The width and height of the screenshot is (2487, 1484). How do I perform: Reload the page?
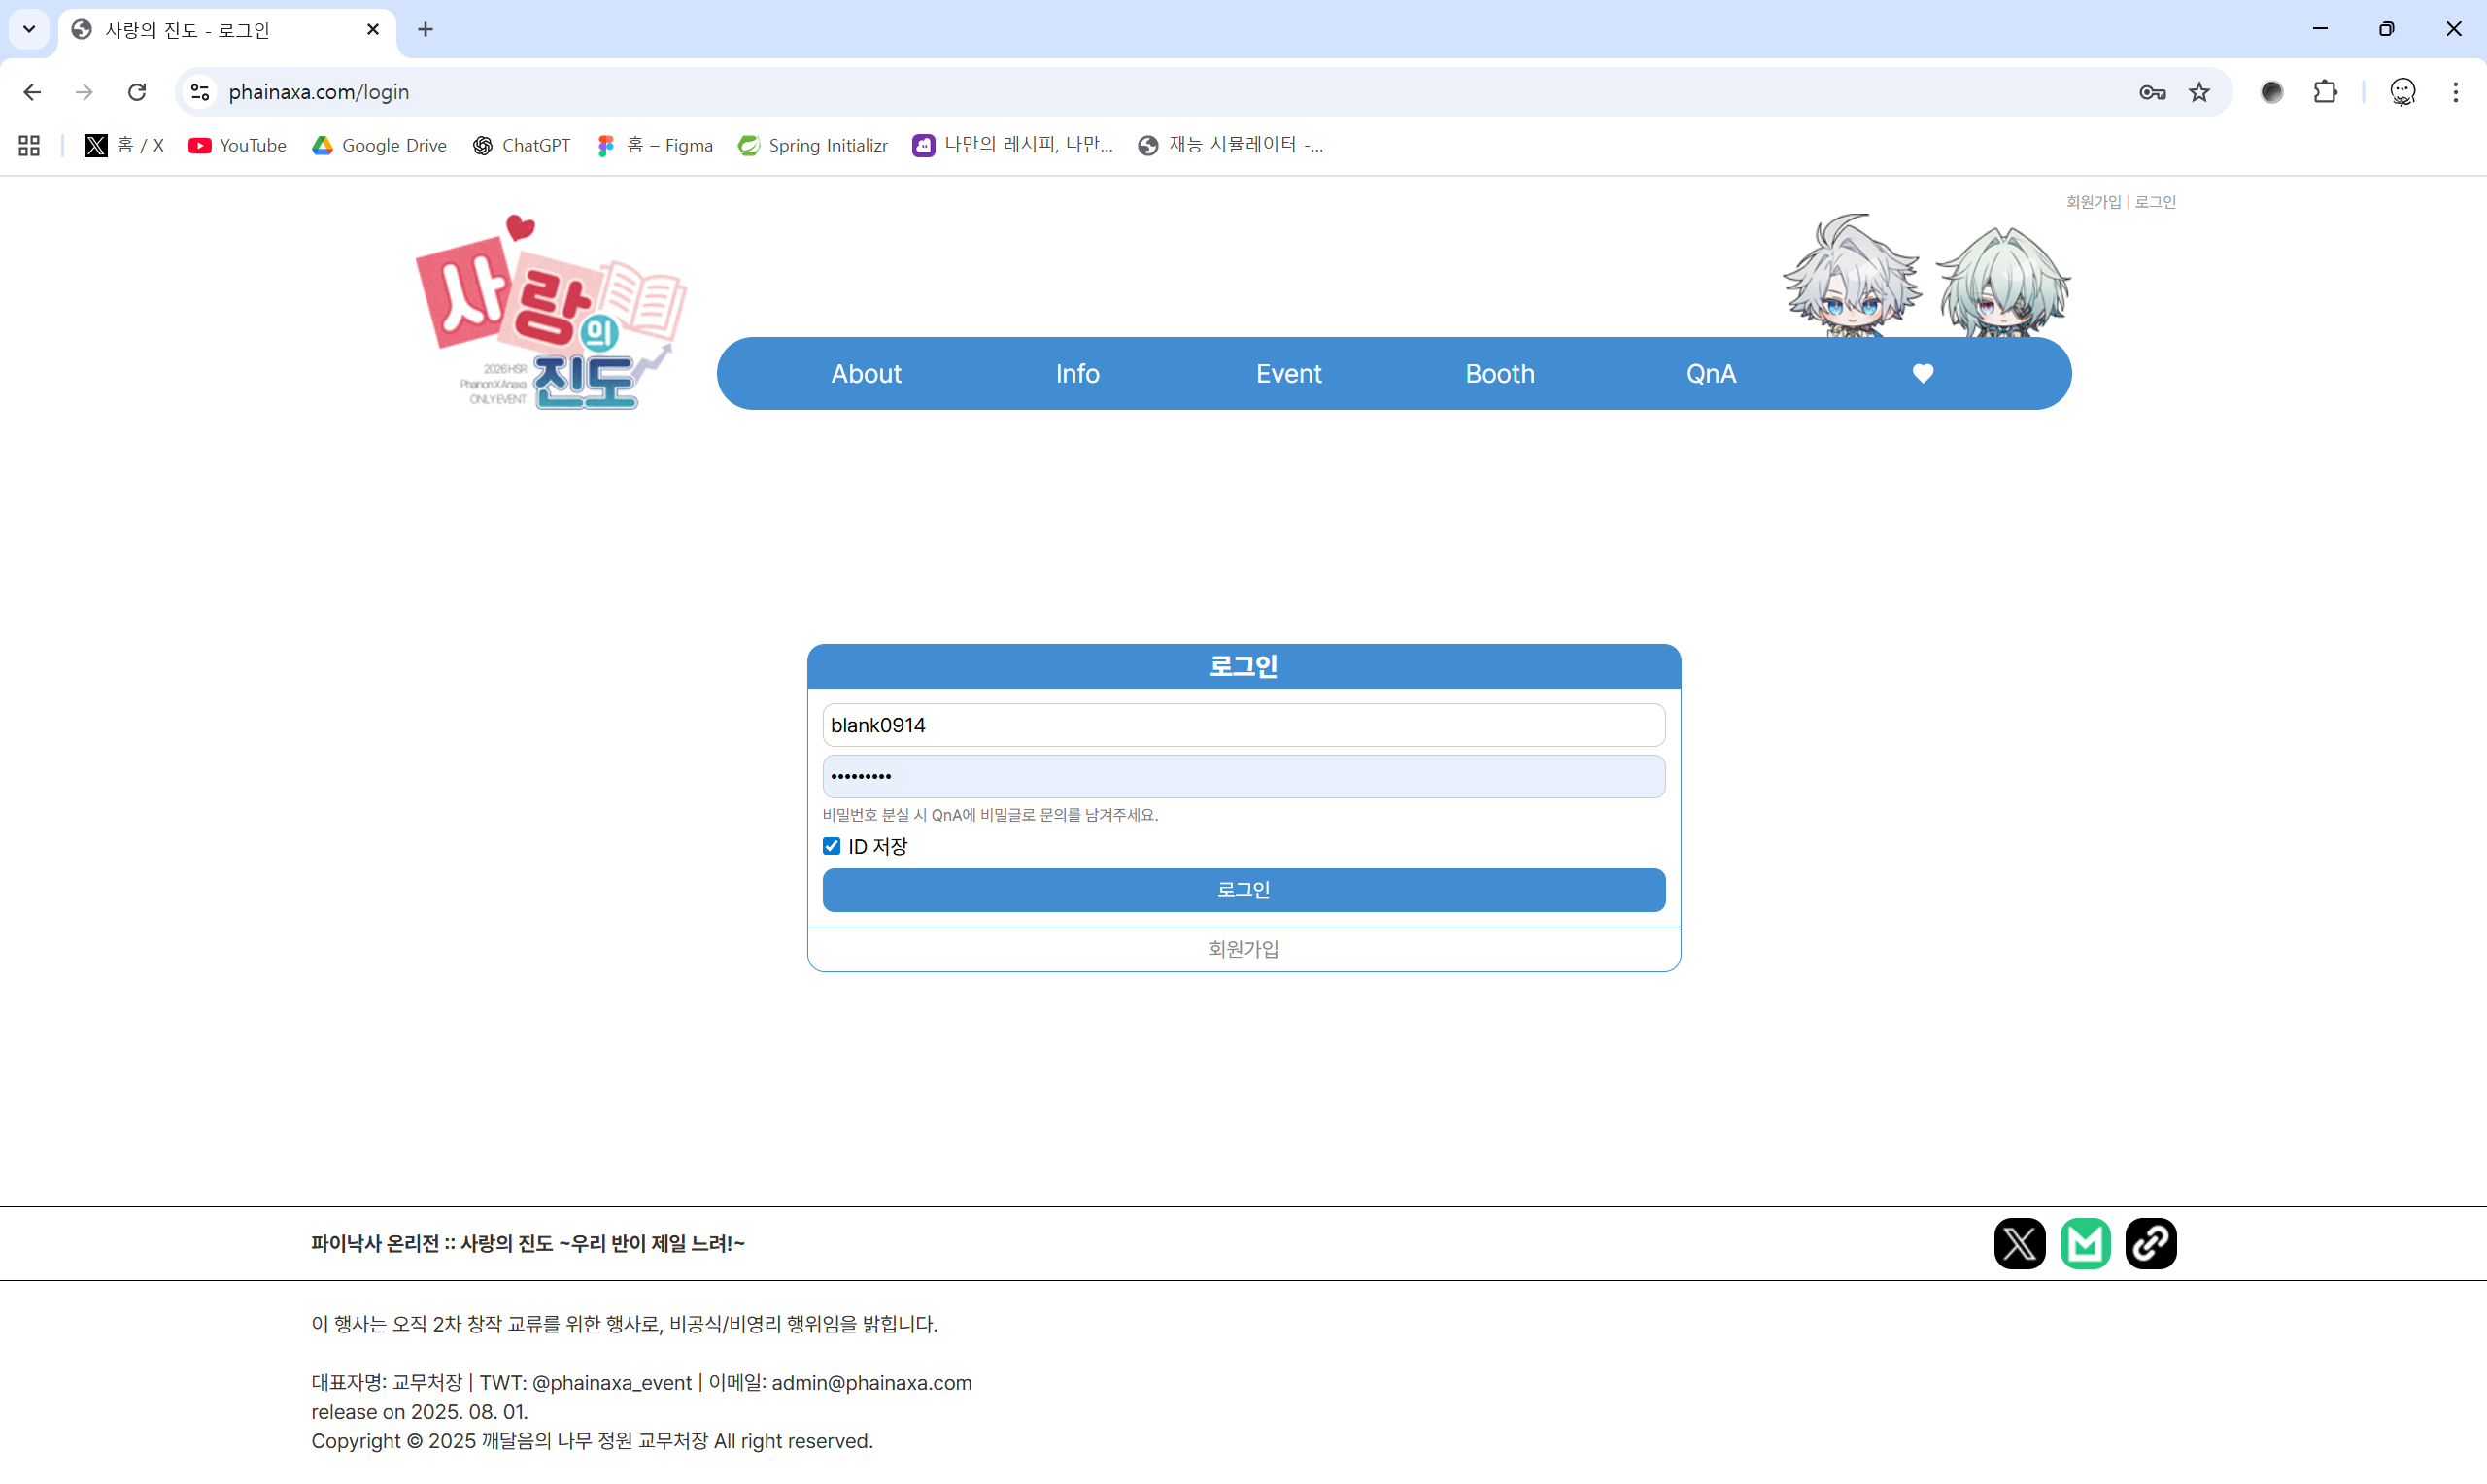[137, 92]
